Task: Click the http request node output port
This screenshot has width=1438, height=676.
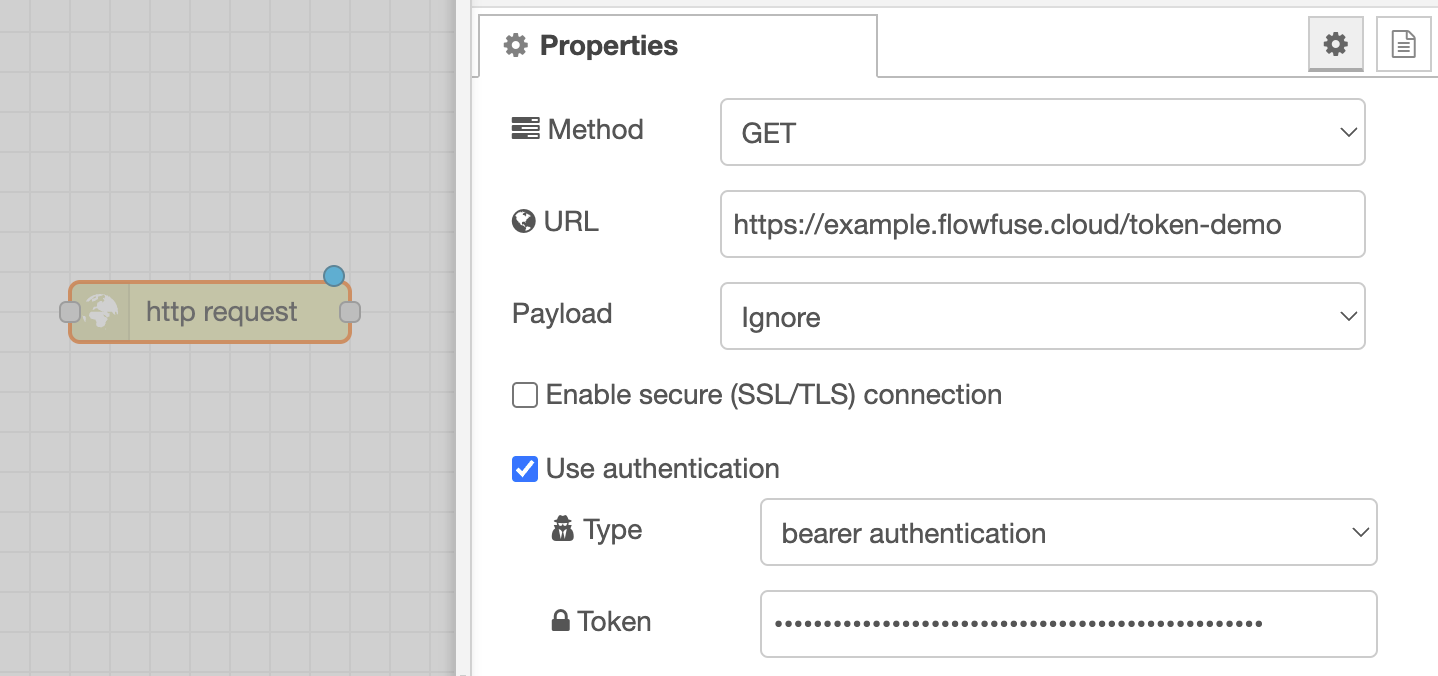Action: click(350, 312)
